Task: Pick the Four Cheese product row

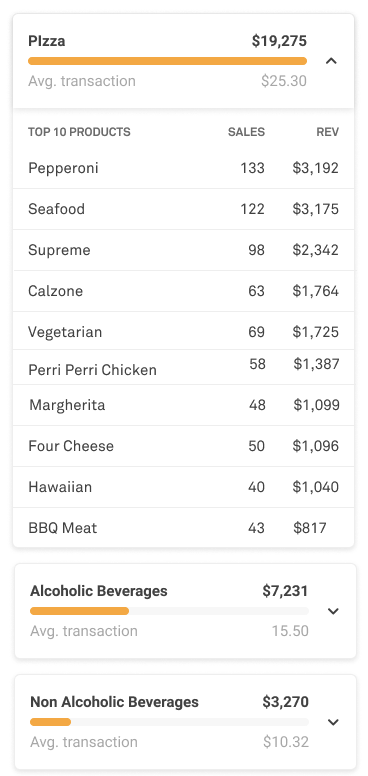Action: point(184,446)
